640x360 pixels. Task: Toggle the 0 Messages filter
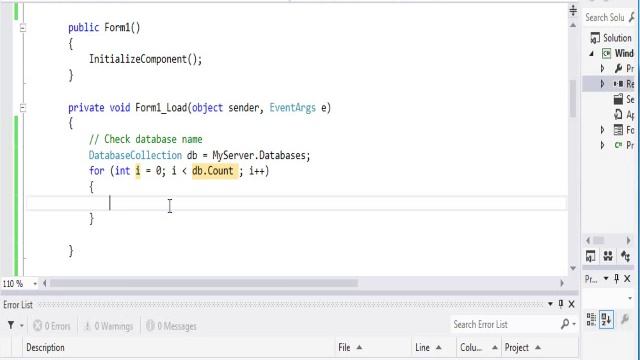[171, 326]
